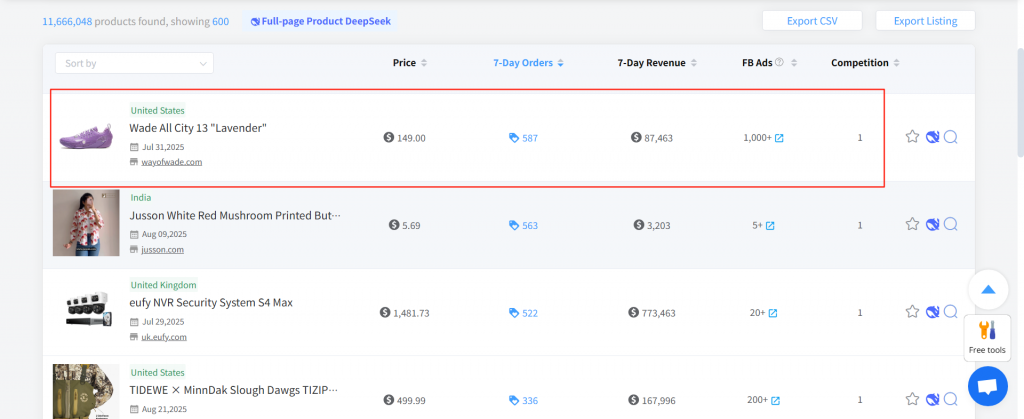Sort the table by Price column

410,63
